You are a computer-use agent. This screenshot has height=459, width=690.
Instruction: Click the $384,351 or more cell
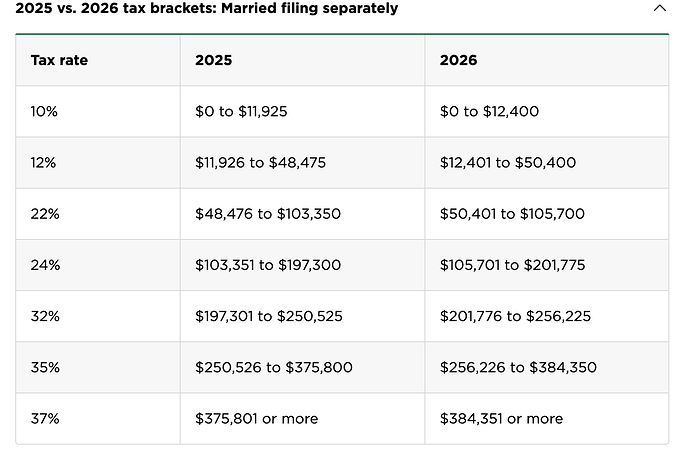(x=501, y=418)
